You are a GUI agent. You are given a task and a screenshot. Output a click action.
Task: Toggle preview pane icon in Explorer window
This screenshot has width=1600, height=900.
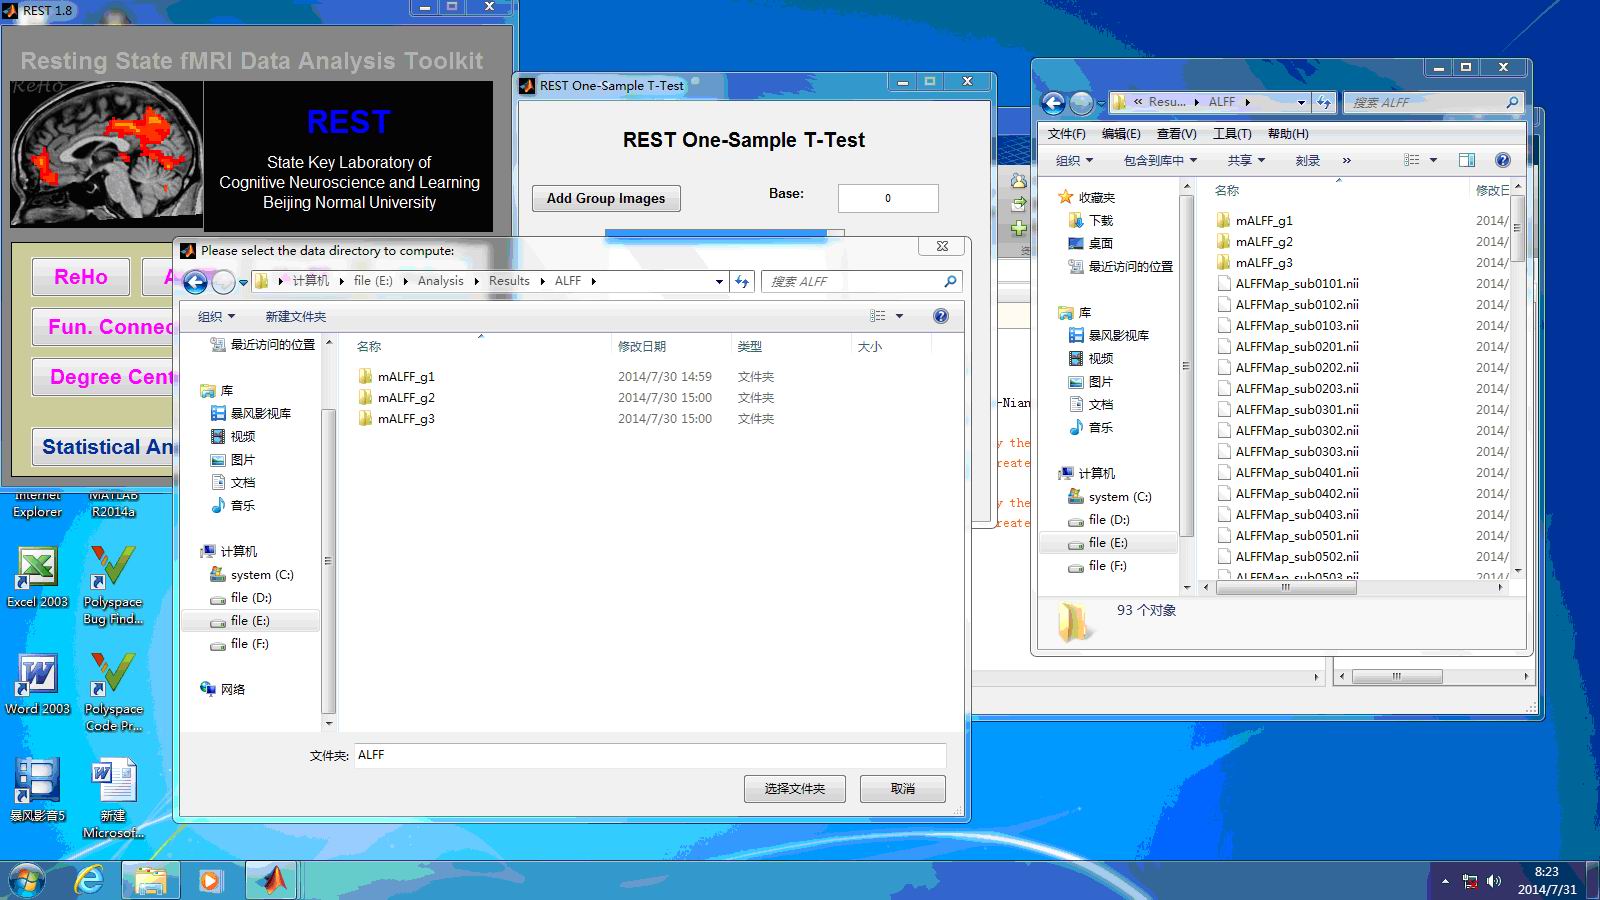click(x=1467, y=160)
